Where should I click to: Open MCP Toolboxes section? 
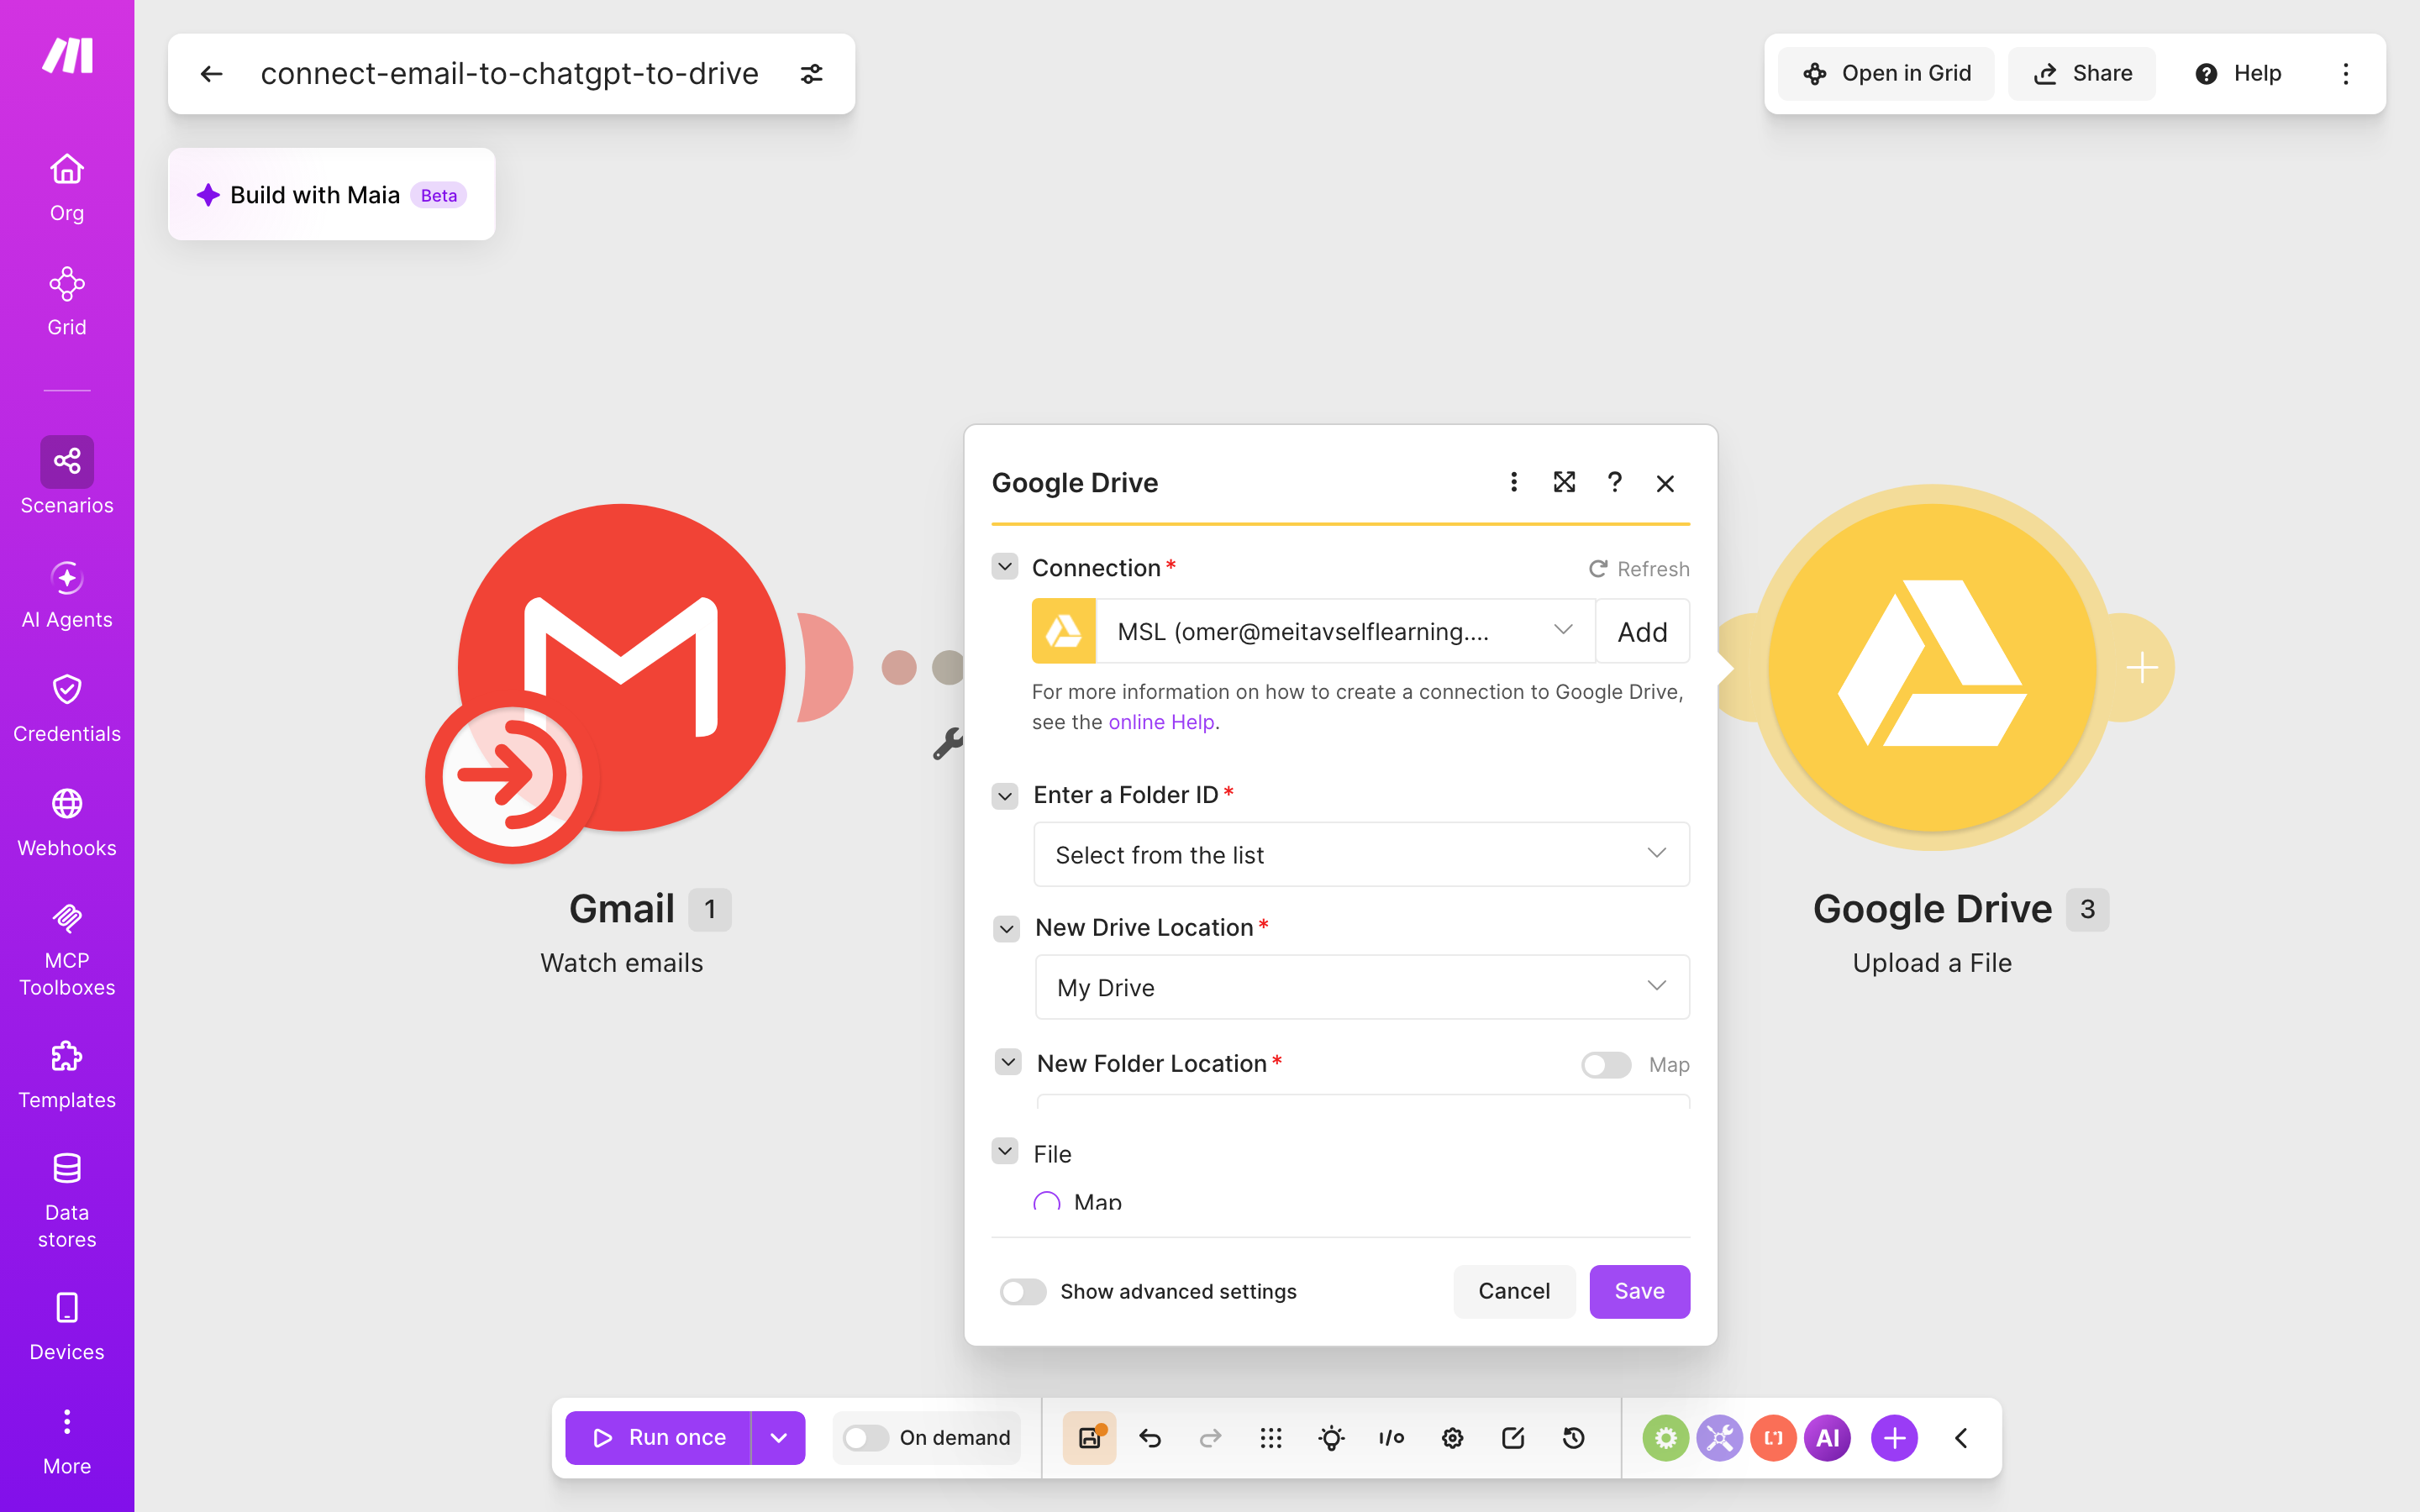(x=67, y=950)
